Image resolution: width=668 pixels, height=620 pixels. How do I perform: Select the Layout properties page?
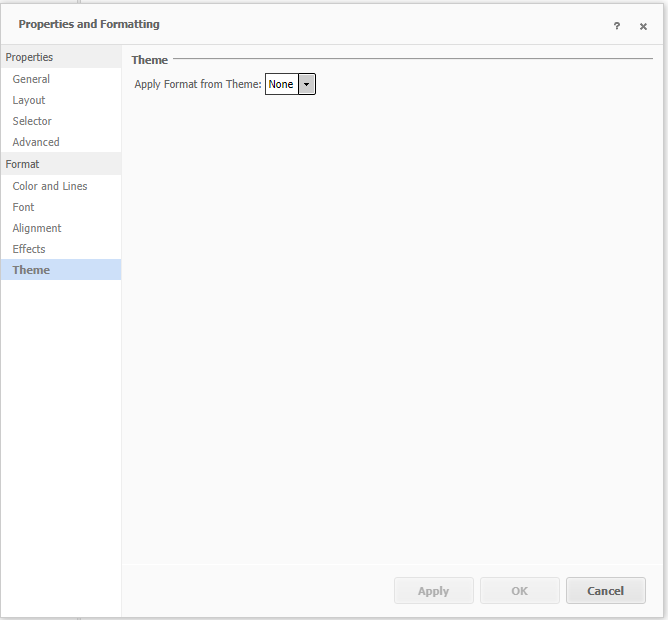pos(61,100)
